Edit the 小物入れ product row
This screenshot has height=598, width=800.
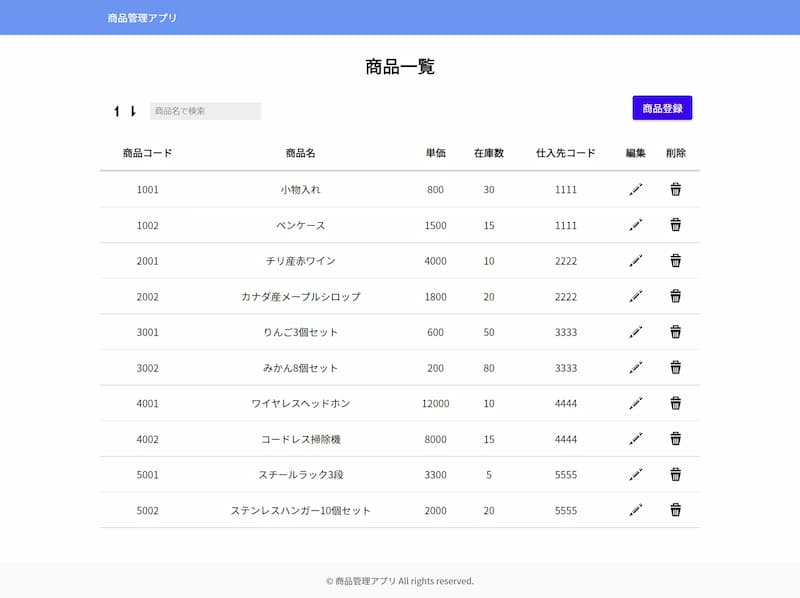pyautogui.click(x=636, y=189)
